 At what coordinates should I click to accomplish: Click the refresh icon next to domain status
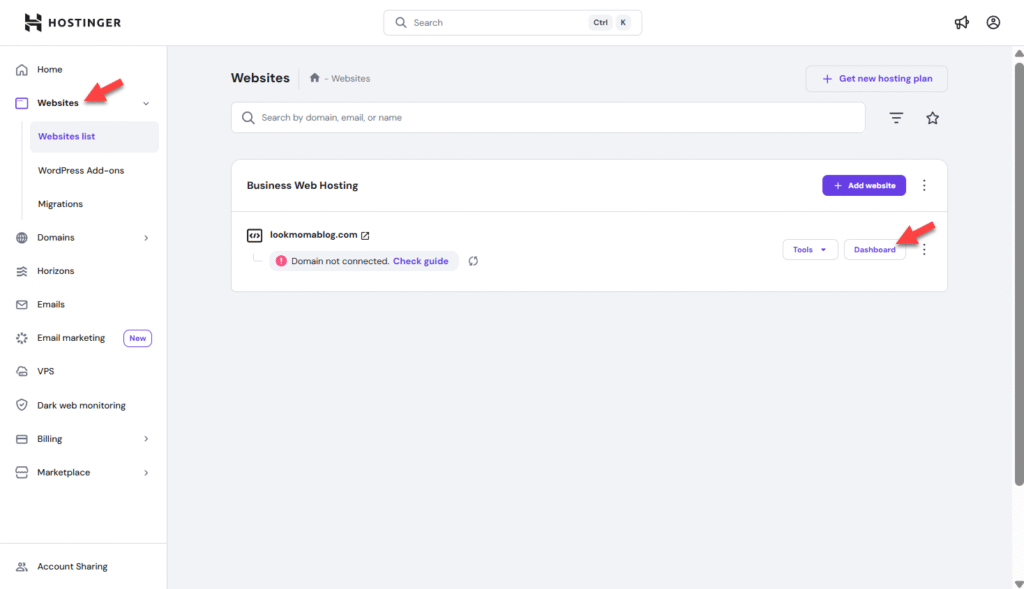(473, 261)
